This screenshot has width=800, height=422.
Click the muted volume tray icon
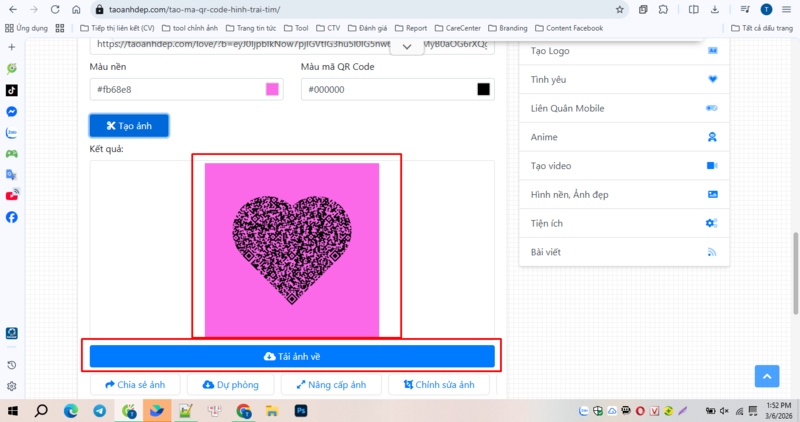tap(724, 411)
